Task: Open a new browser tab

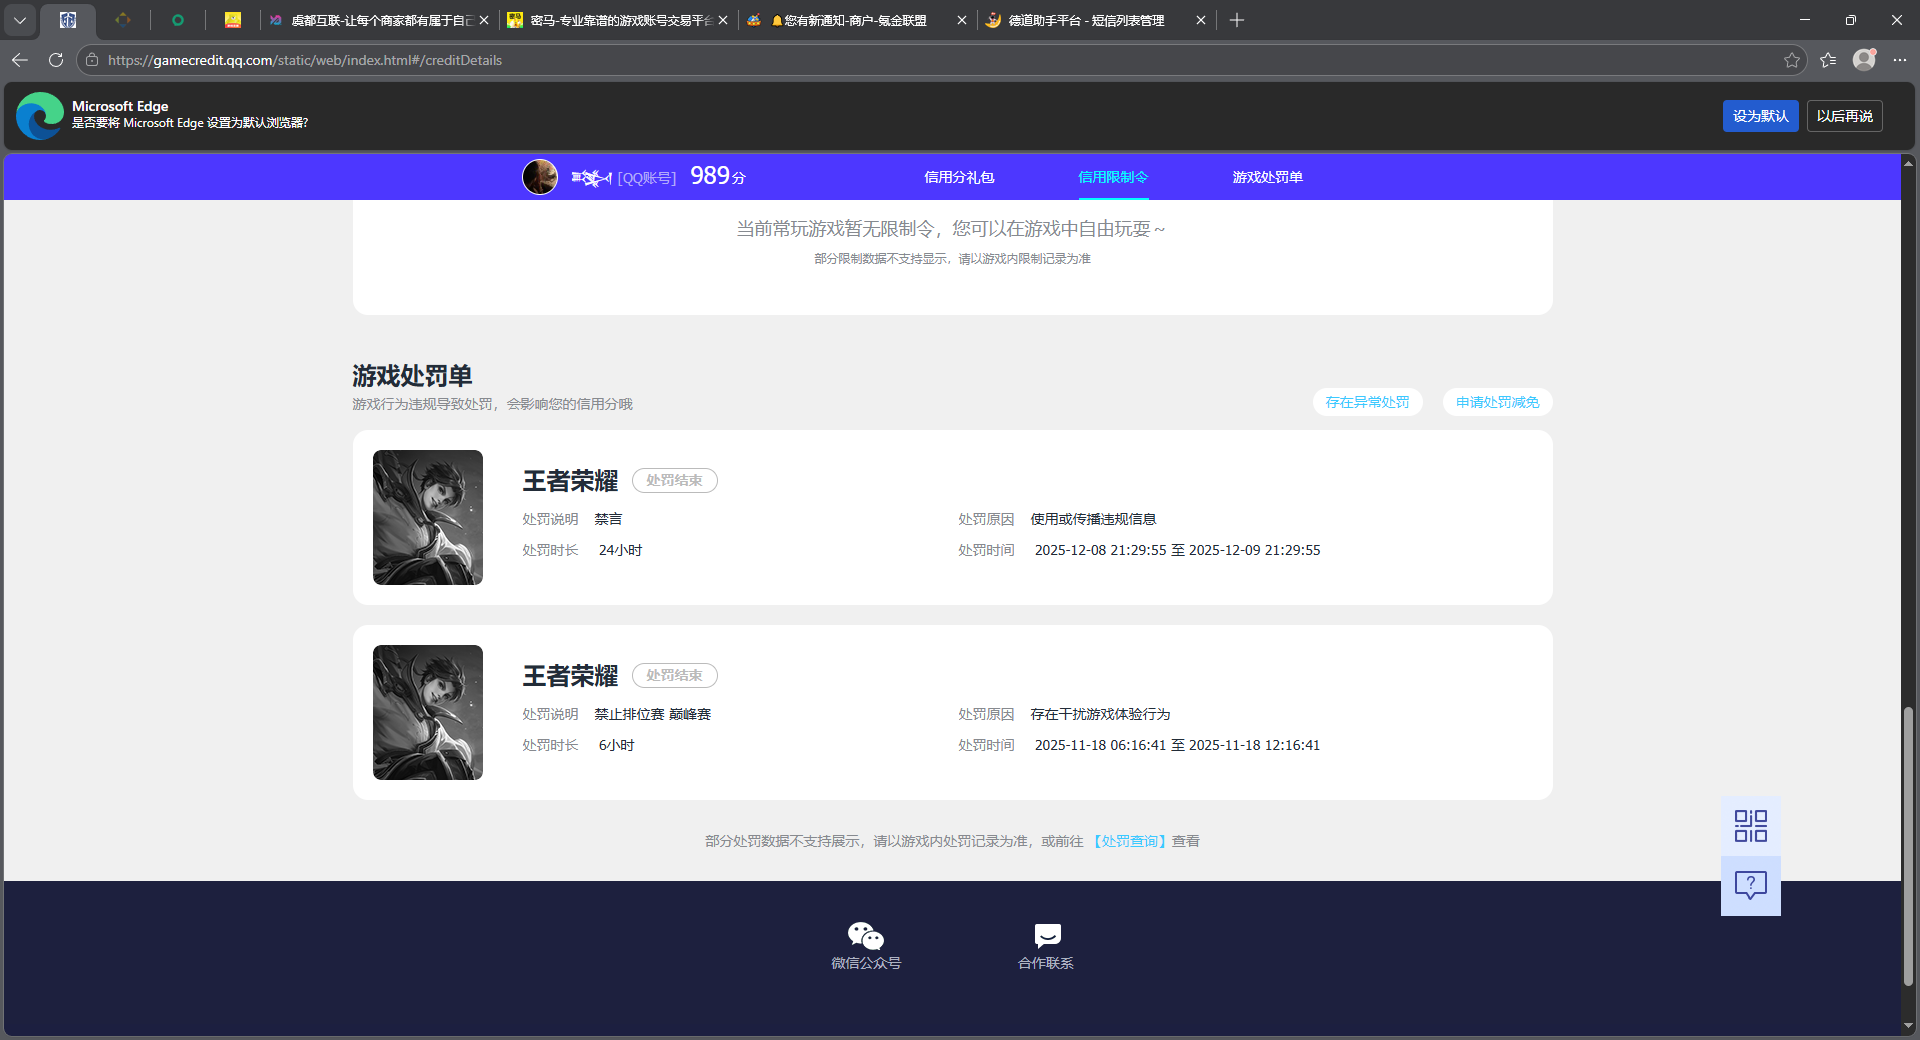Action: click(x=1237, y=20)
